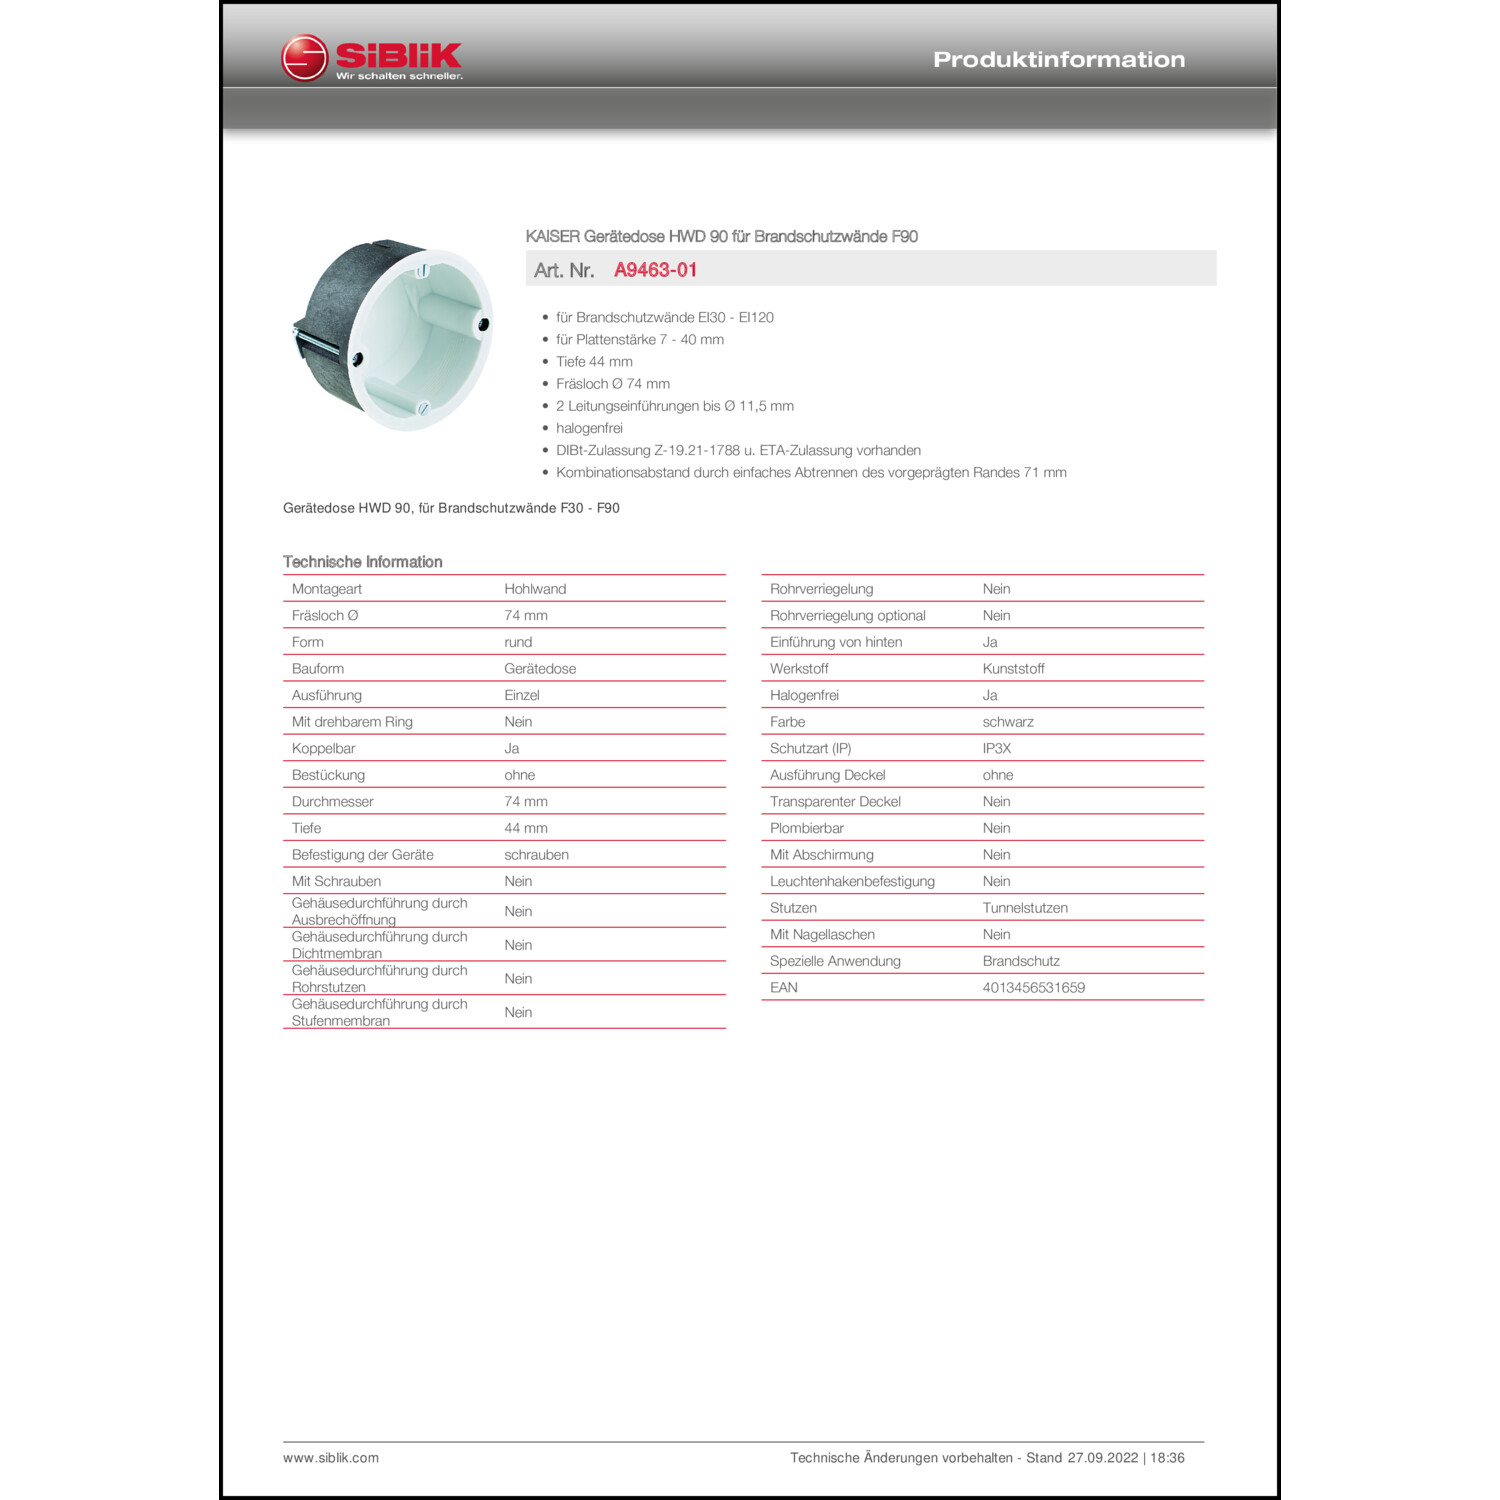
Task: Click the 'Rohrverriegelung optional' label
Action: (848, 616)
